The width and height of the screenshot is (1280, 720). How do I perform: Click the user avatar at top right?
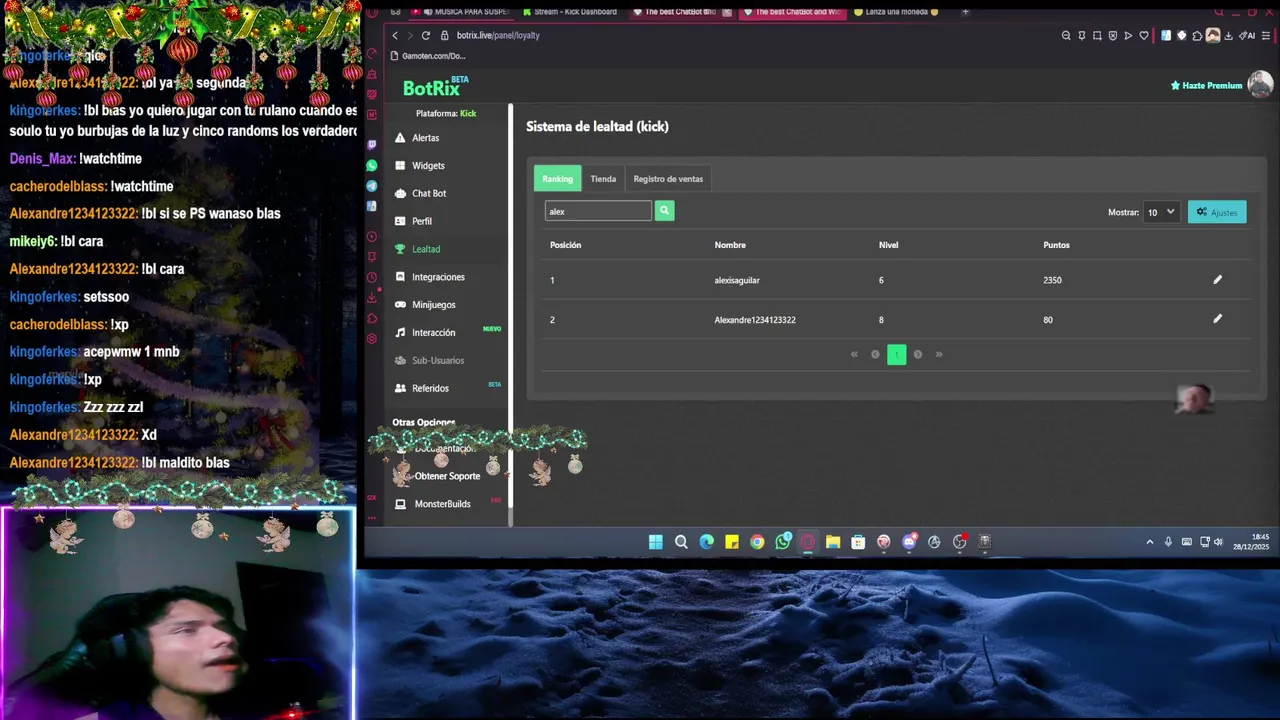click(x=1259, y=85)
